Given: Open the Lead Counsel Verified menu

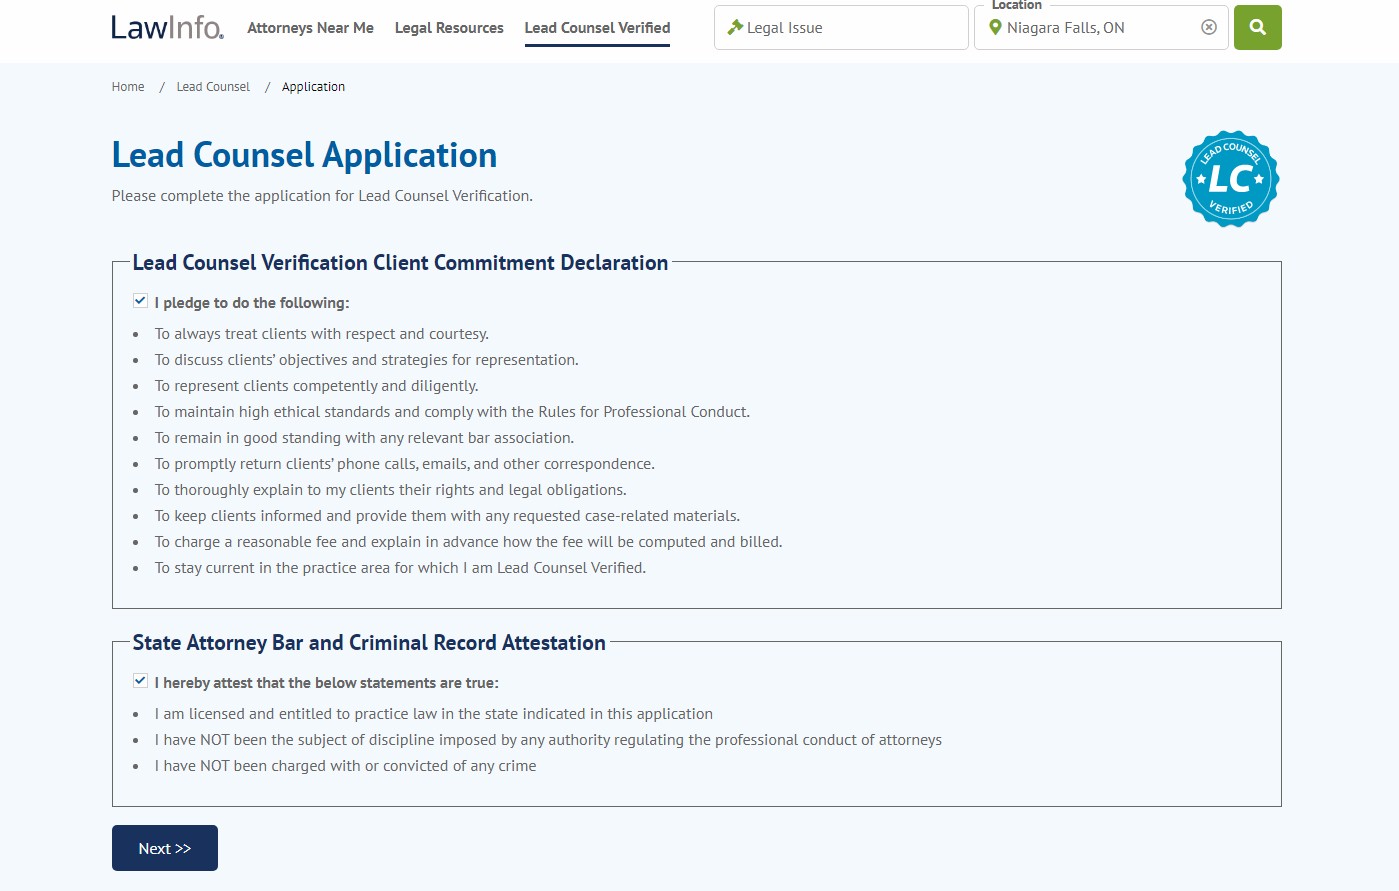Looking at the screenshot, I should pyautogui.click(x=597, y=28).
